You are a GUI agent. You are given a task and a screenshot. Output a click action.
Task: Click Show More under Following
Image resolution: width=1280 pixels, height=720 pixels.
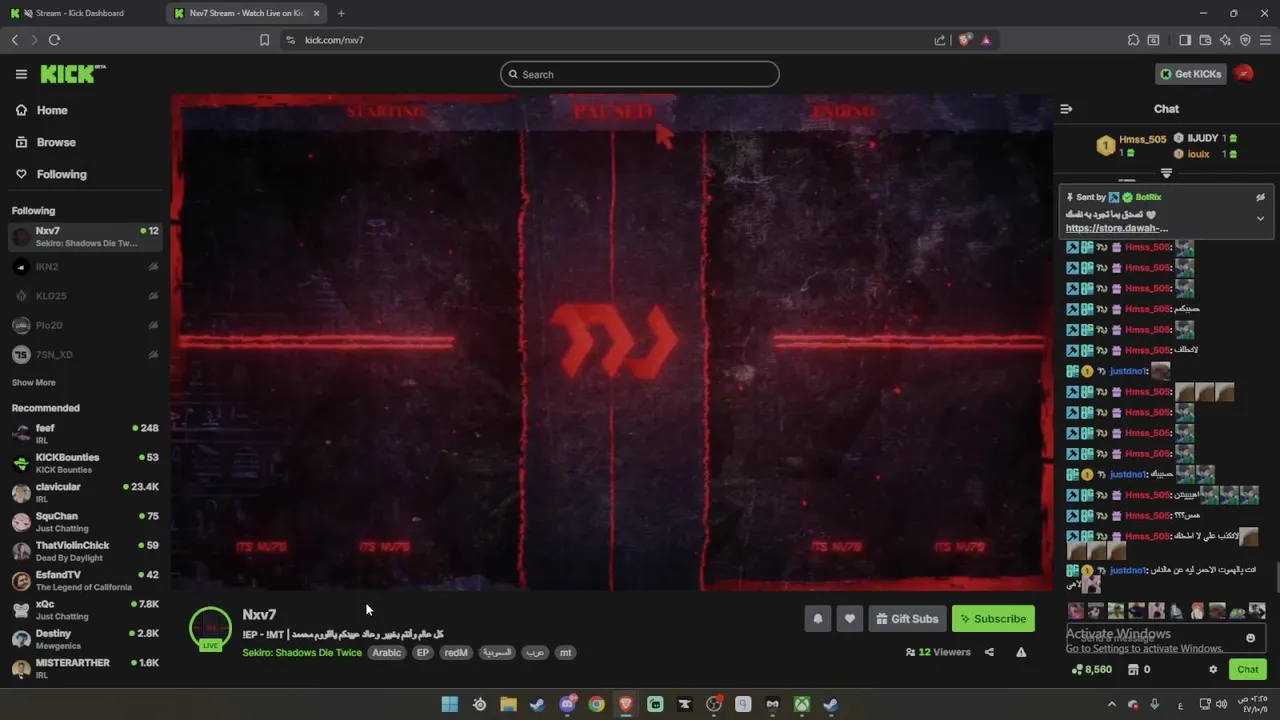pyautogui.click(x=33, y=382)
